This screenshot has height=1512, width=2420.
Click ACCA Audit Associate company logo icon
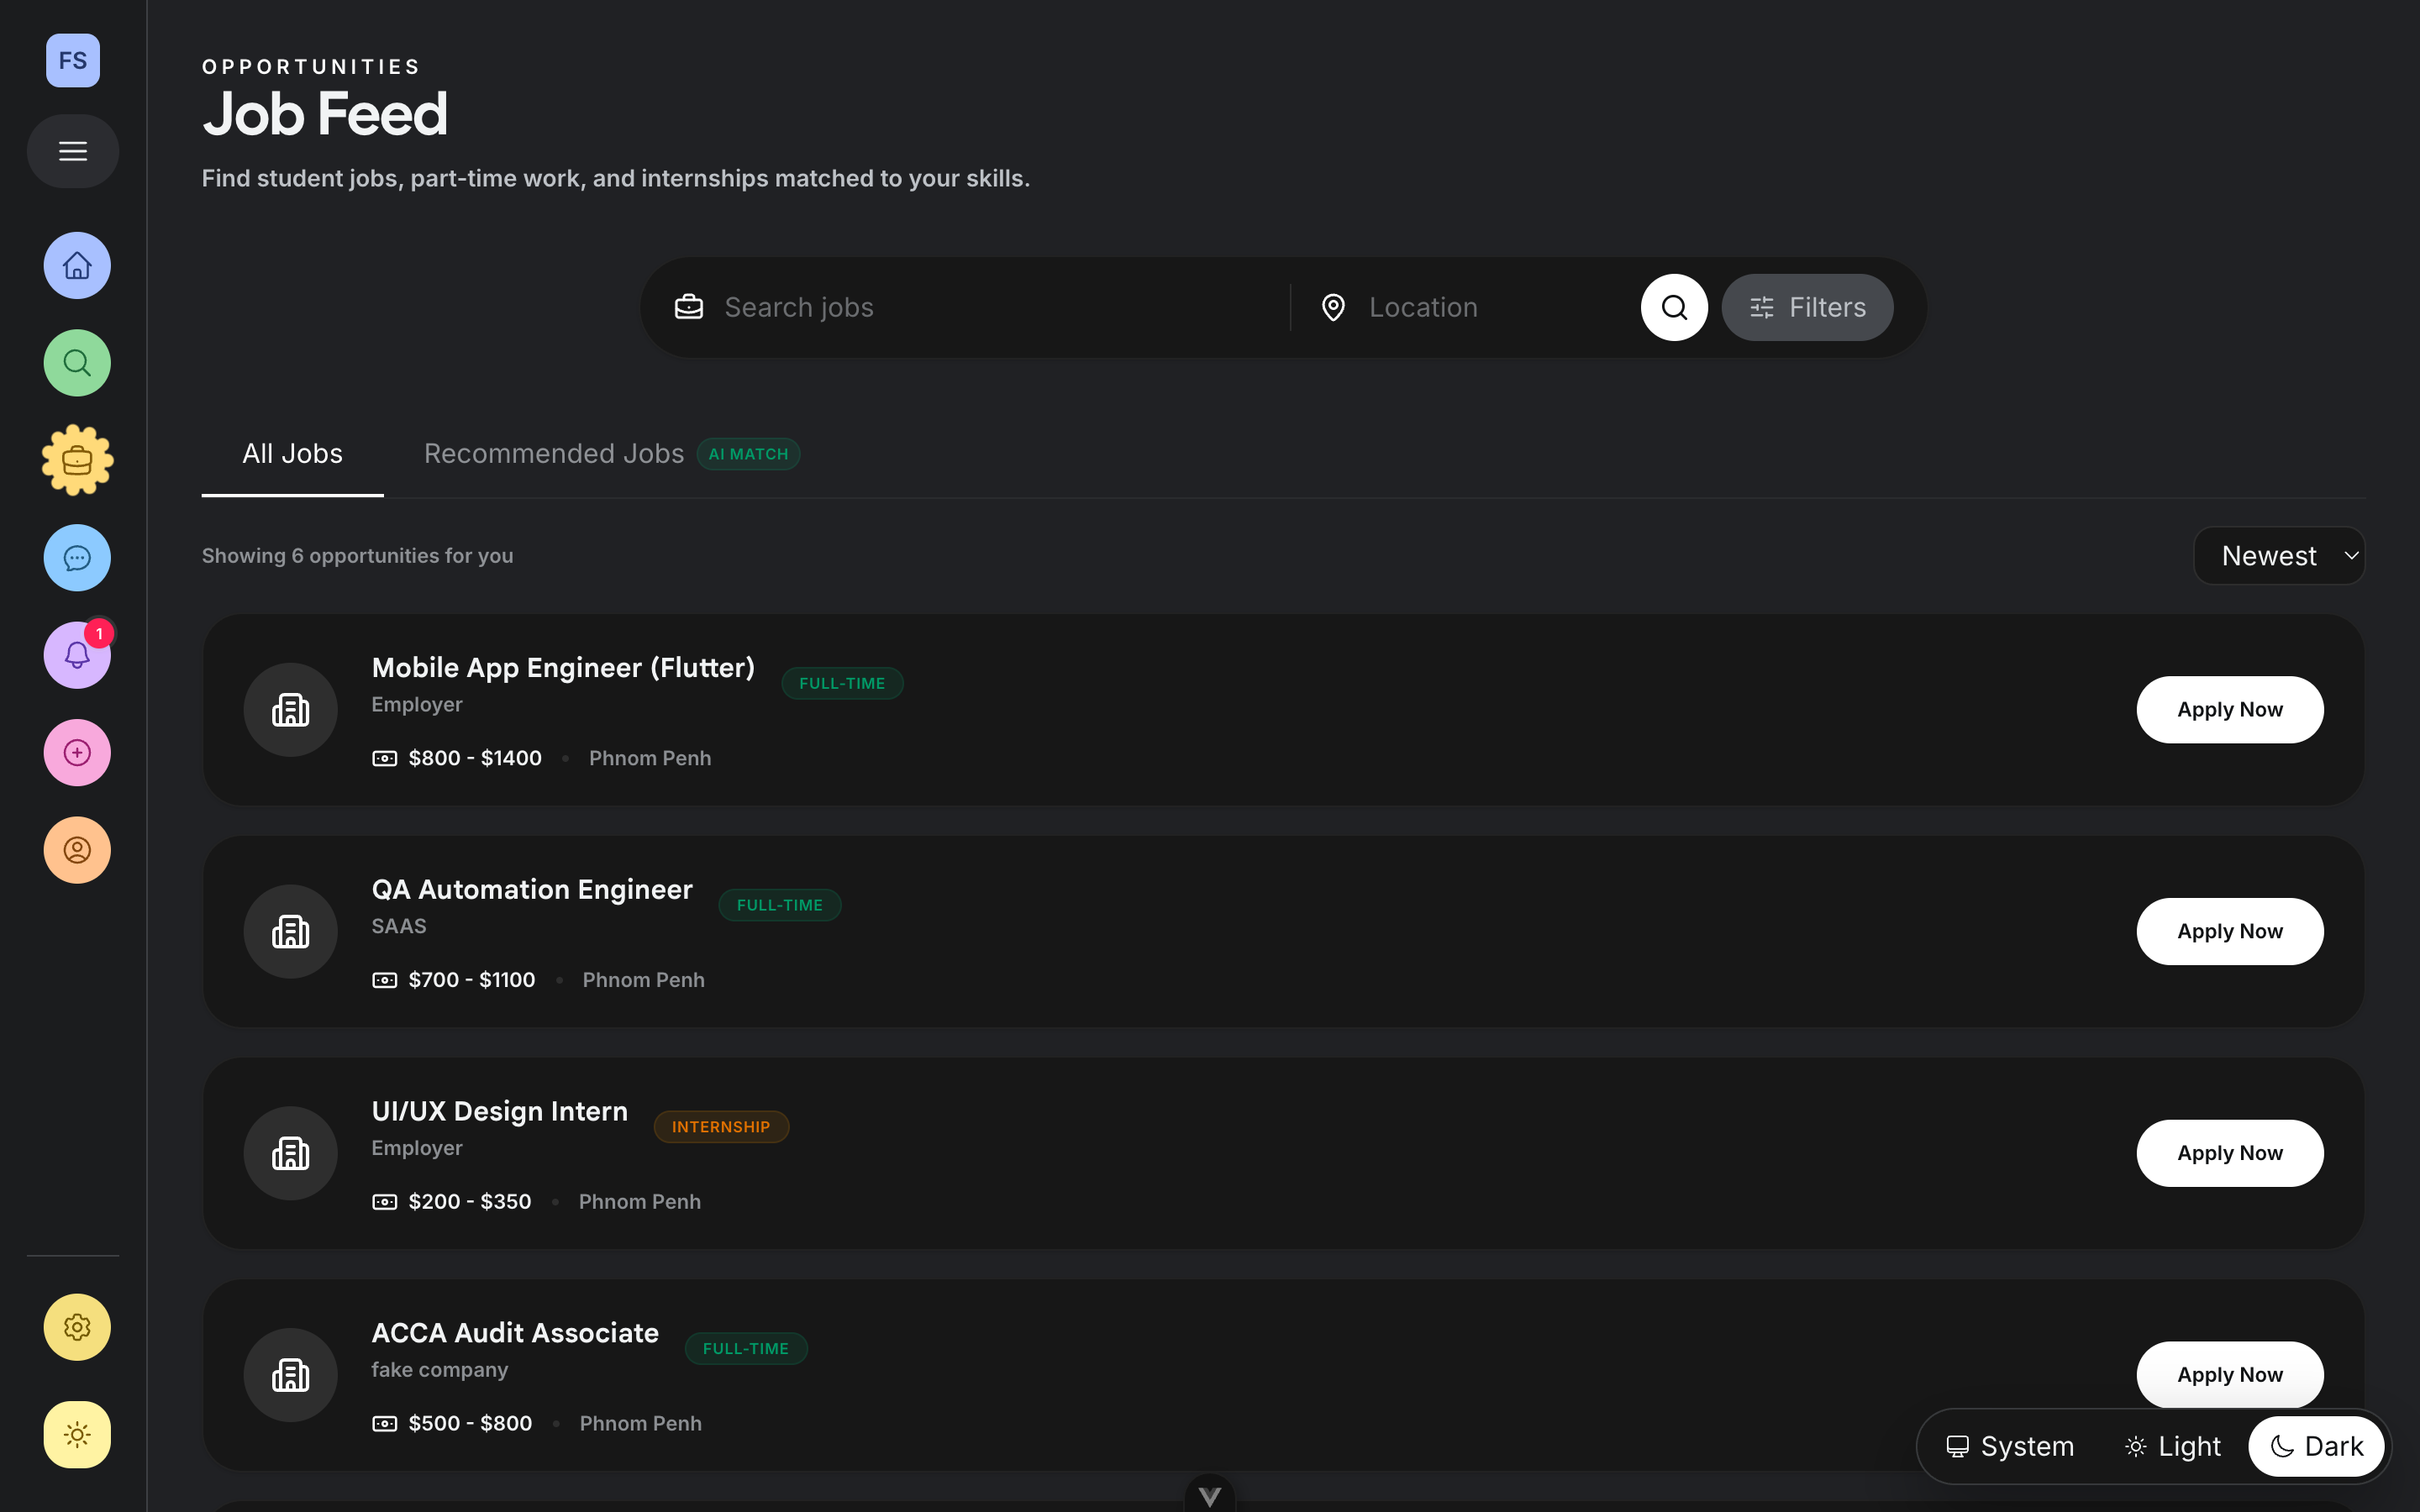coord(291,1375)
